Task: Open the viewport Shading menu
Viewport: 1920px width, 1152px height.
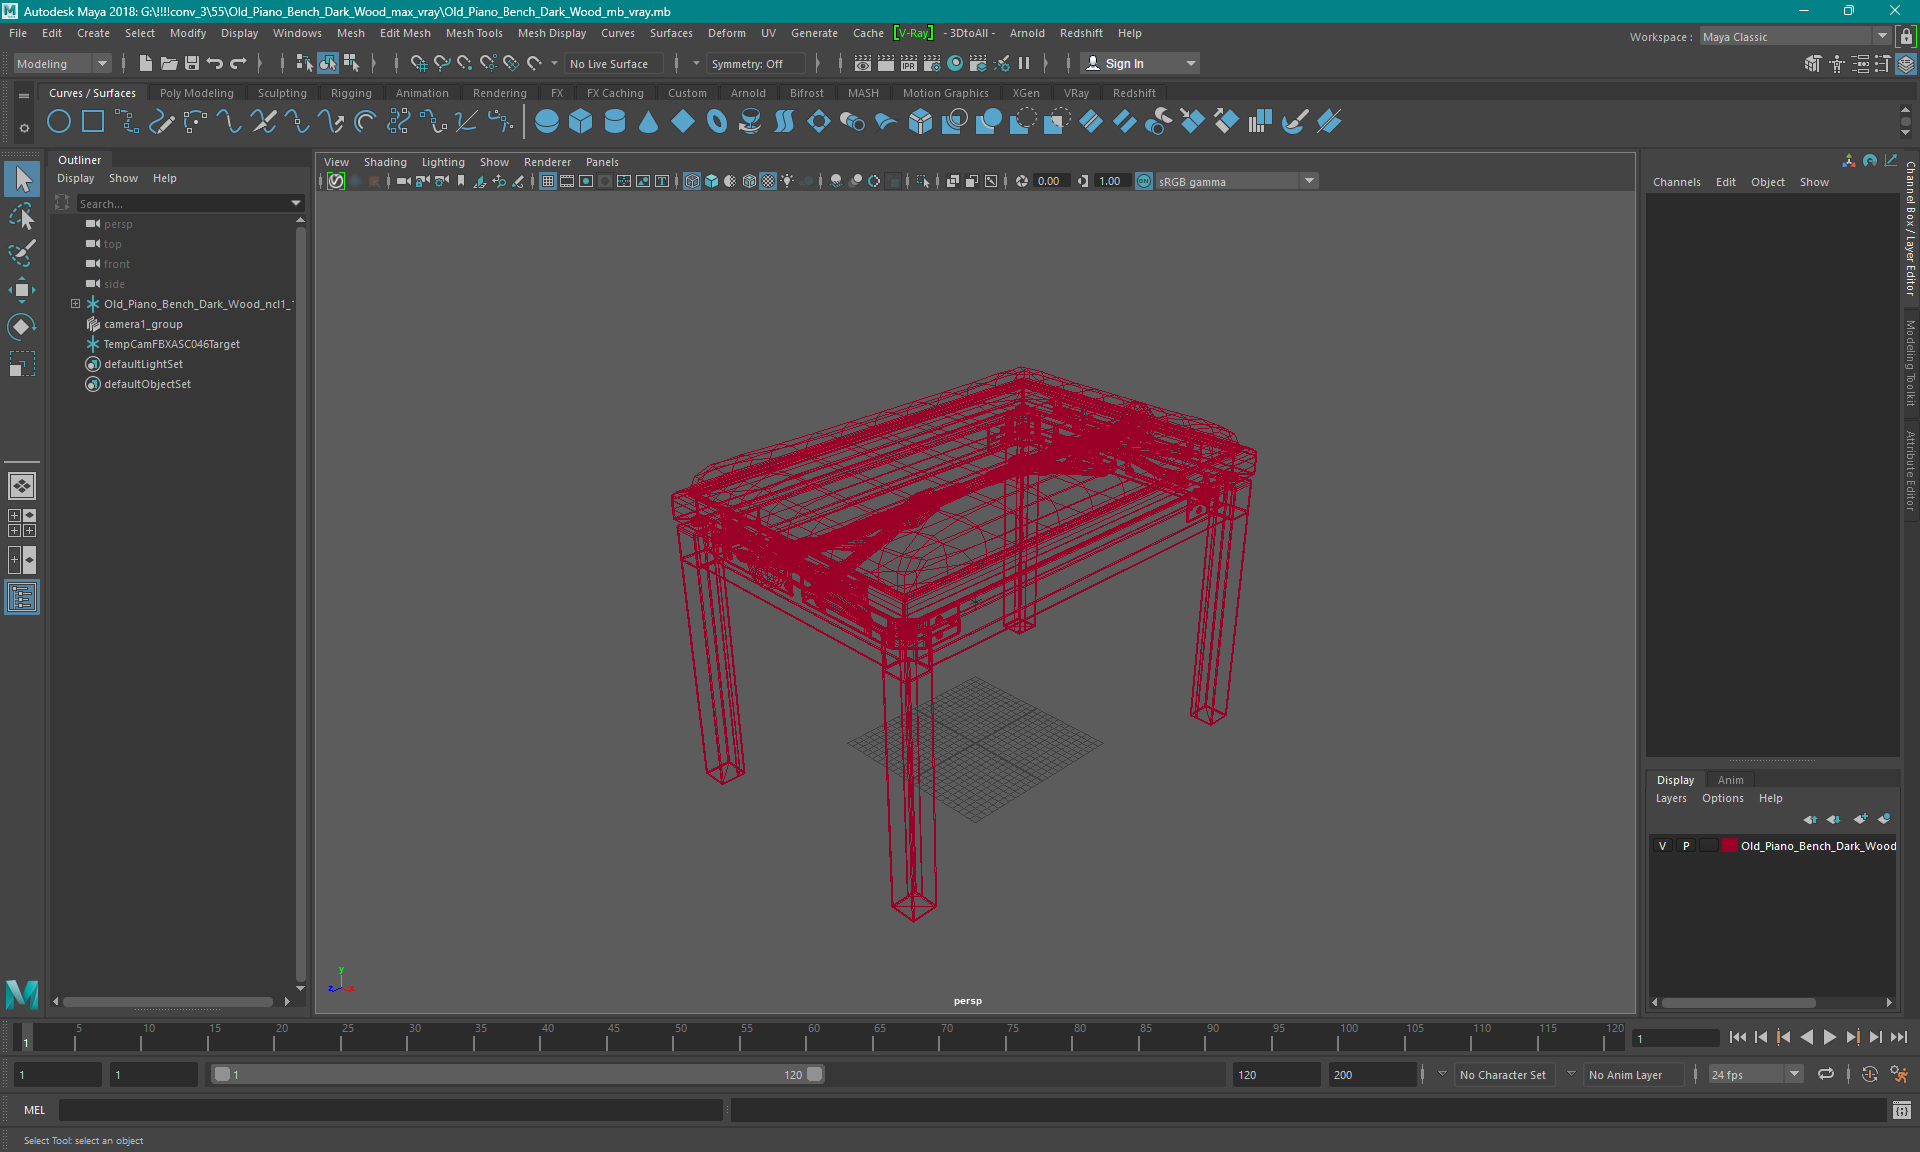Action: click(385, 162)
